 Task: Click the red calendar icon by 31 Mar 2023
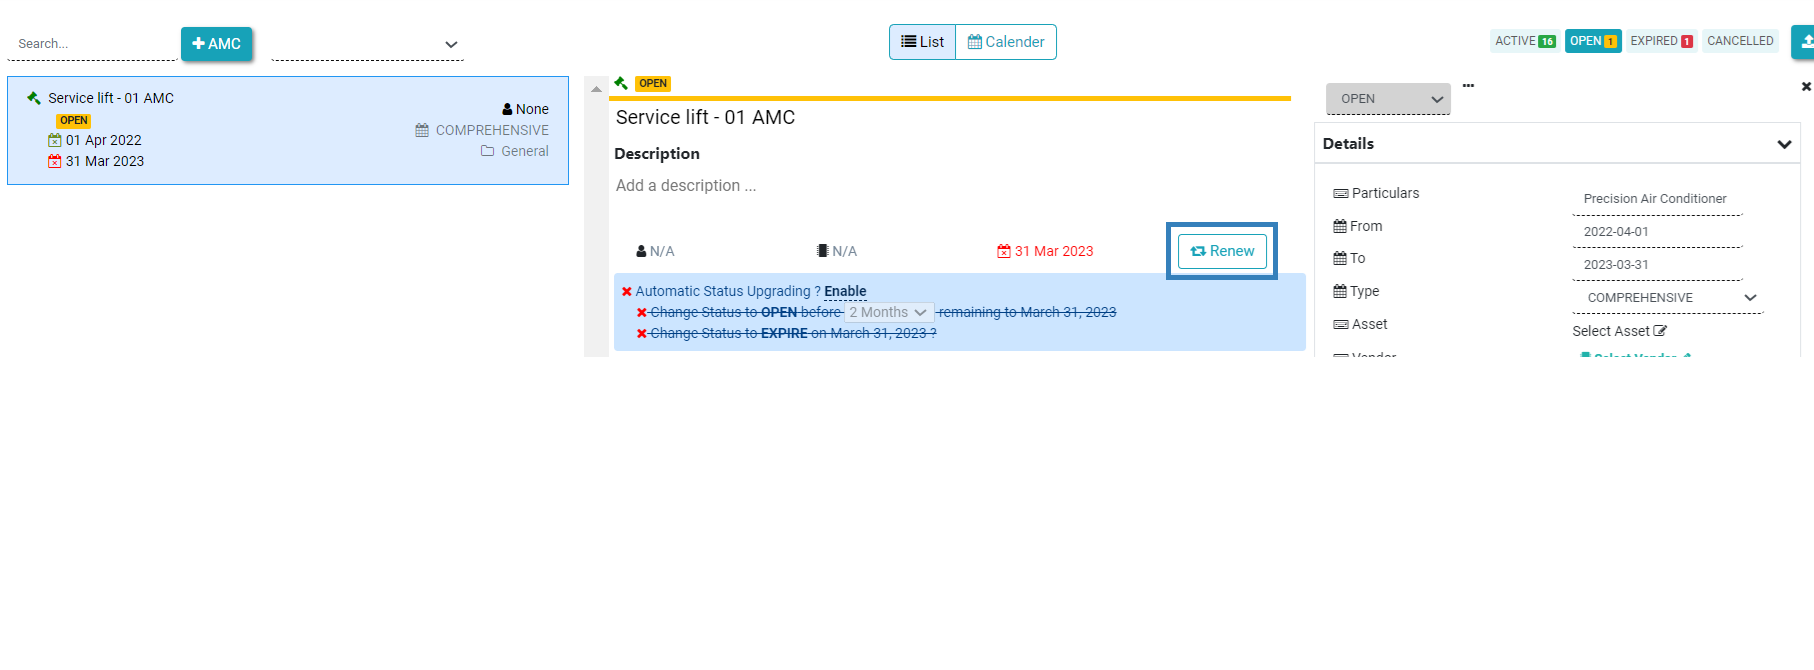click(1003, 251)
